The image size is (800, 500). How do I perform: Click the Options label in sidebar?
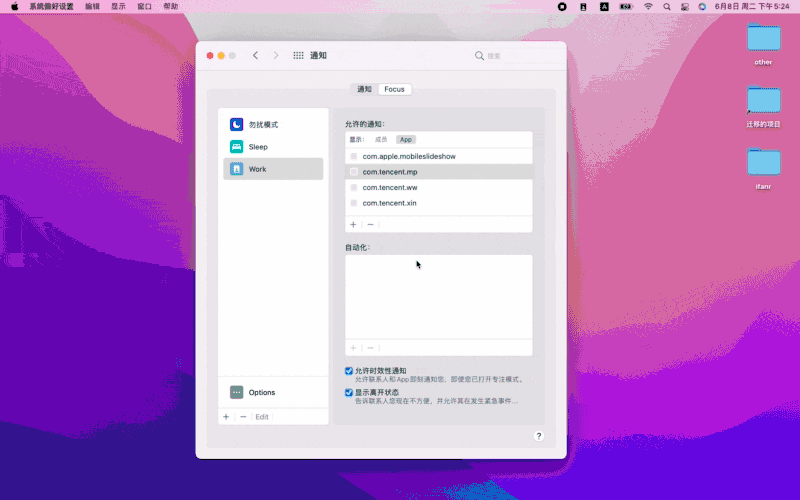262,392
